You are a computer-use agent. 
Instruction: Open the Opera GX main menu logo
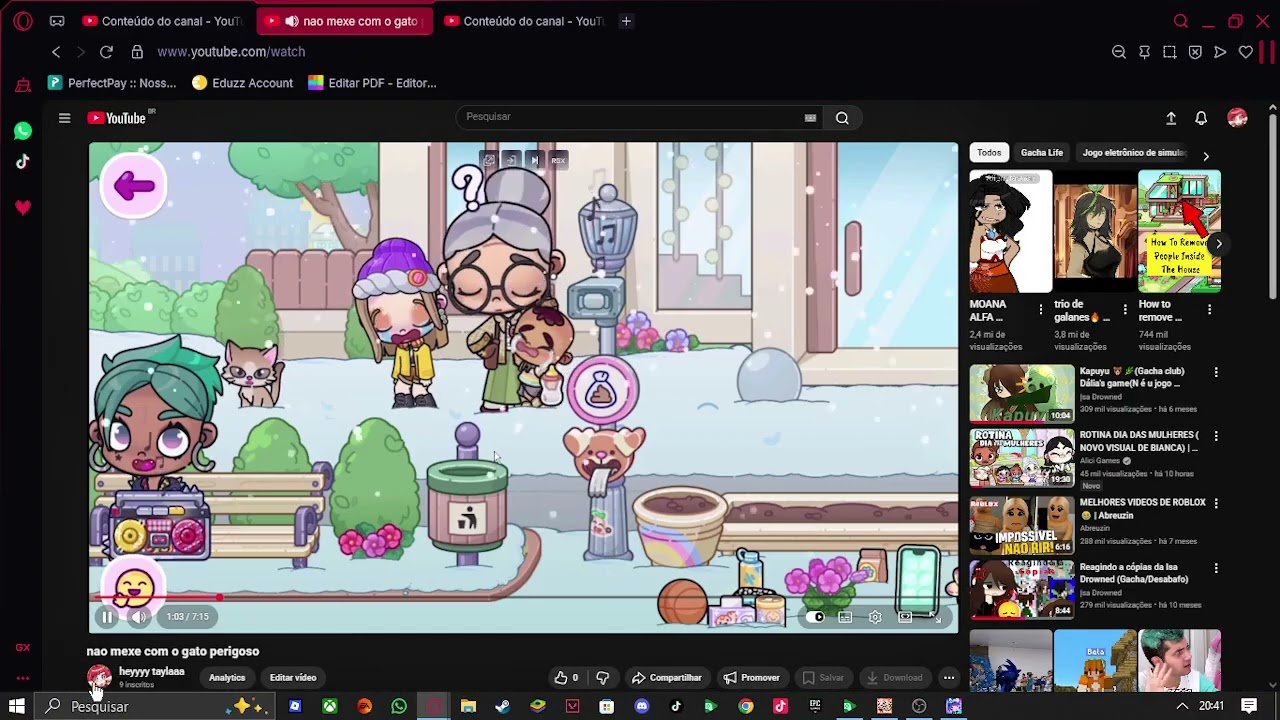(23, 21)
